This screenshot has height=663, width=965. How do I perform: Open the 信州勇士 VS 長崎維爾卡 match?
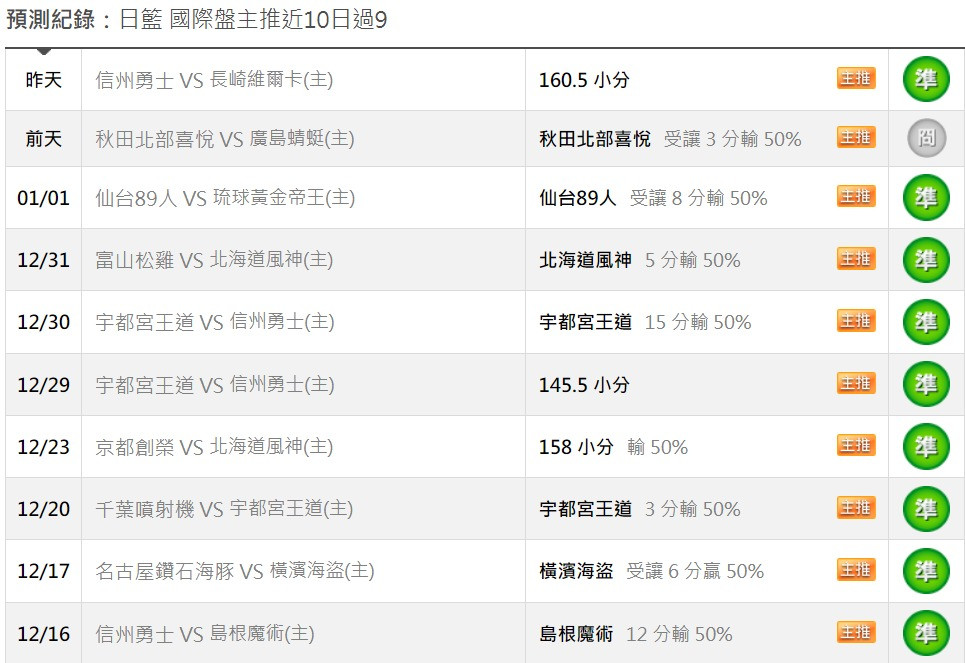coord(214,80)
